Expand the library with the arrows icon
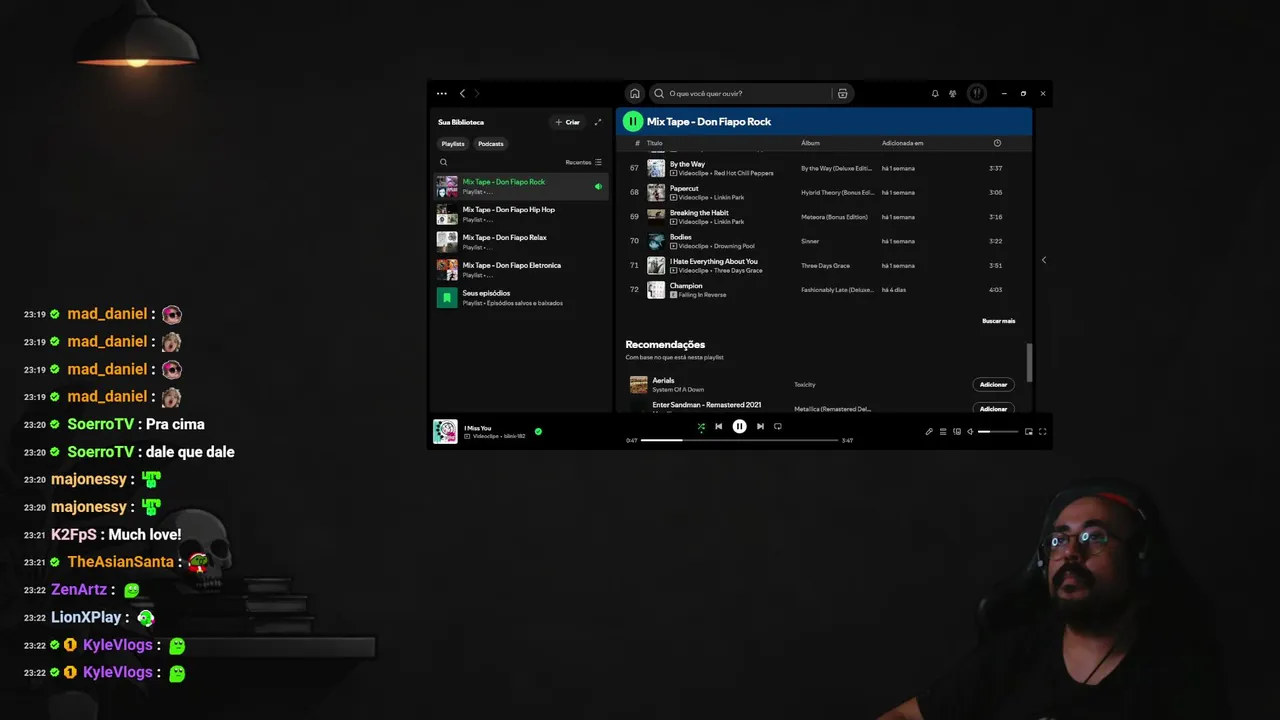The width and height of the screenshot is (1280, 720). (x=598, y=122)
